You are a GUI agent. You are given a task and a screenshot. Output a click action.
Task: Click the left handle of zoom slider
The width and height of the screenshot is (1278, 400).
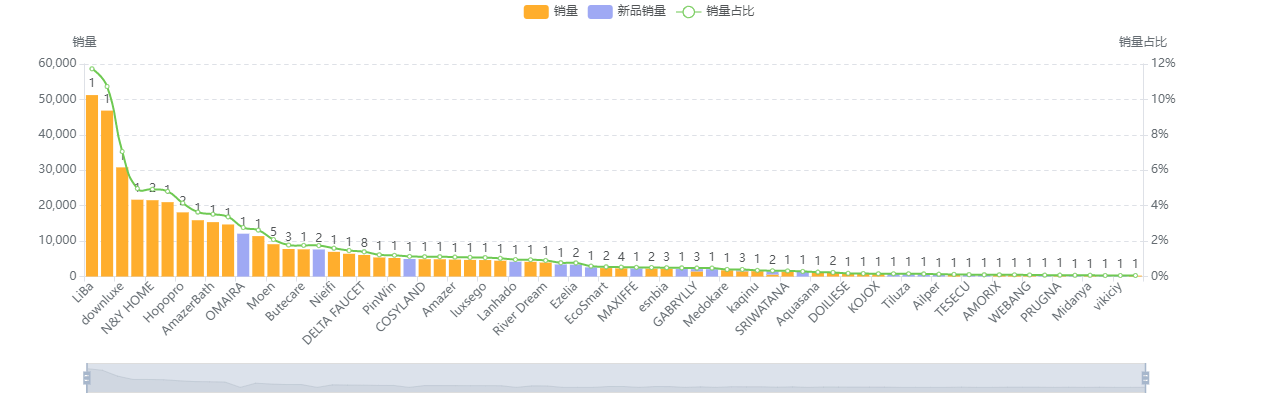point(86,377)
